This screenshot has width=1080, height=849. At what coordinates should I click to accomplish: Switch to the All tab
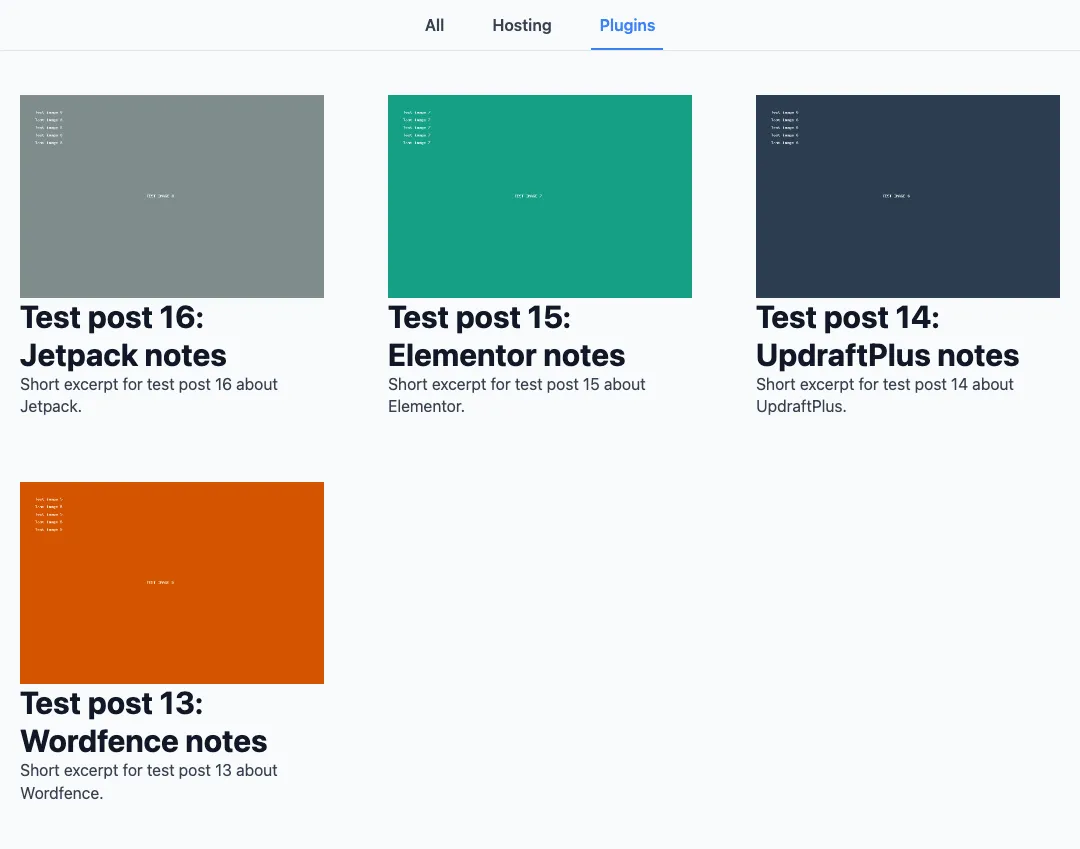pyautogui.click(x=434, y=25)
